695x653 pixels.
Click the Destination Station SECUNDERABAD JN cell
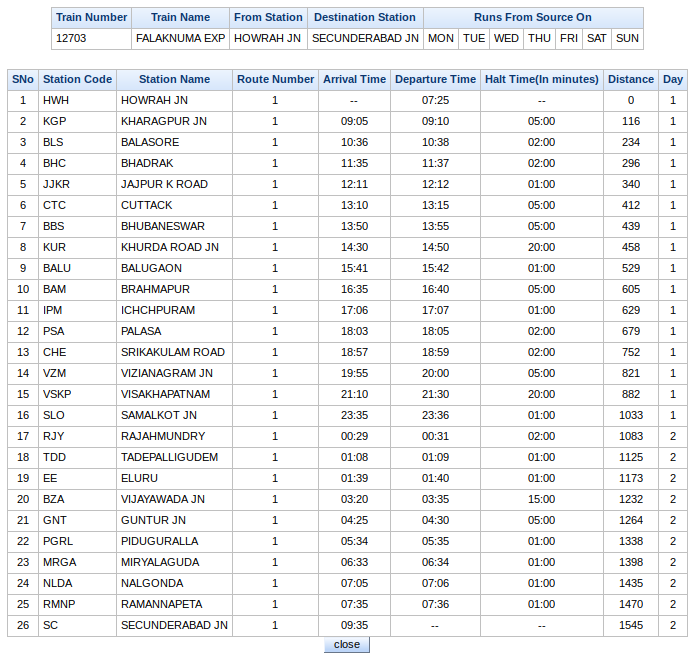[365, 39]
